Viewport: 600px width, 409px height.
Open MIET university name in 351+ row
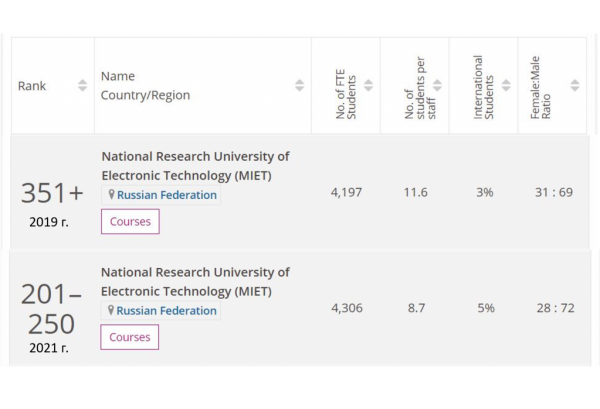195,166
